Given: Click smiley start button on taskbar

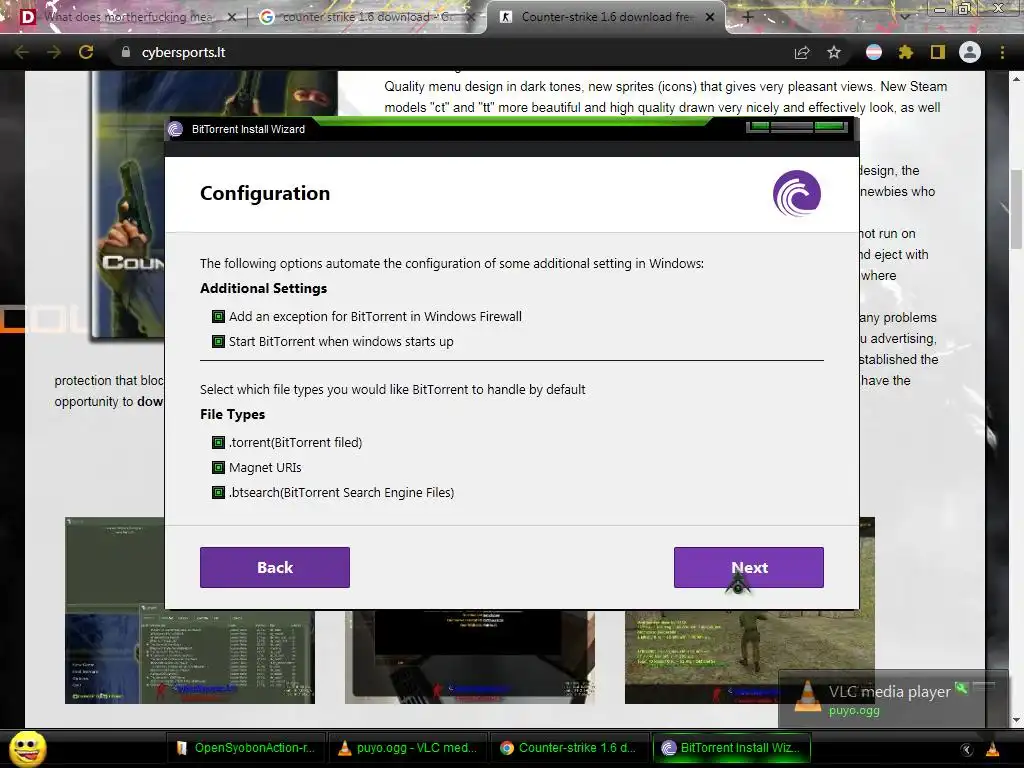Looking at the screenshot, I should (28, 748).
